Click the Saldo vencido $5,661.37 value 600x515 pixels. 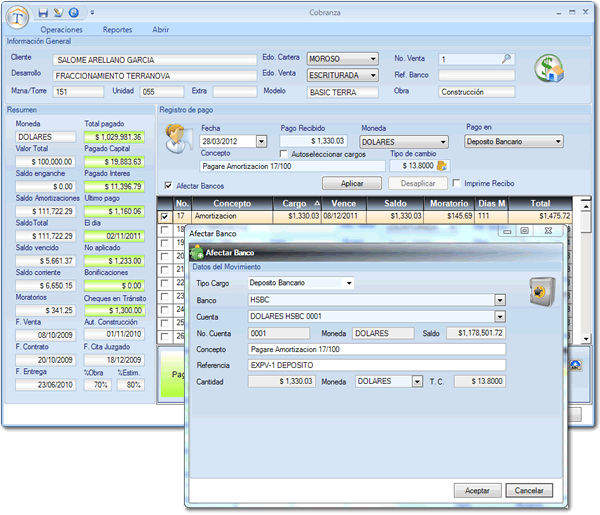[46, 261]
